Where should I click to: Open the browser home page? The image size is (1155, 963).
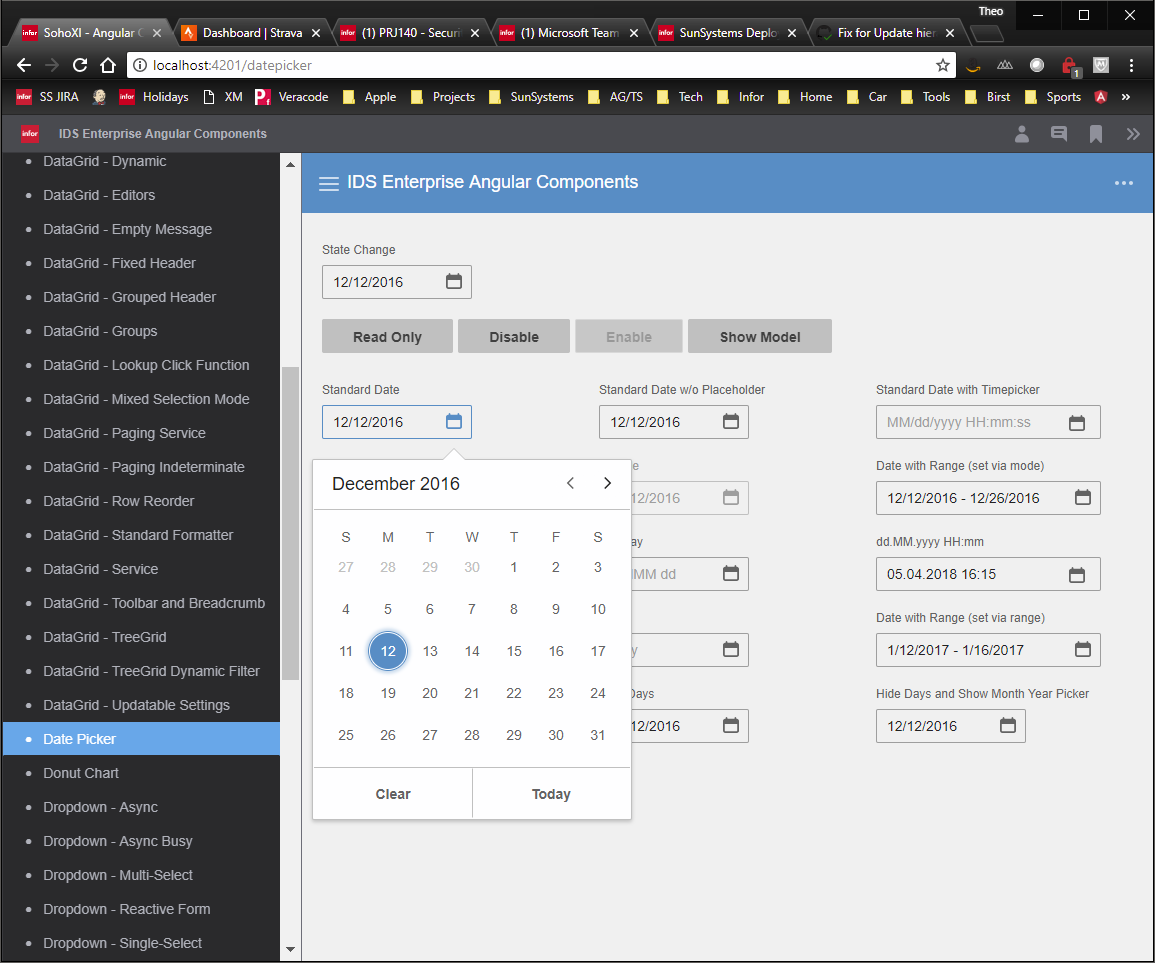pos(108,65)
